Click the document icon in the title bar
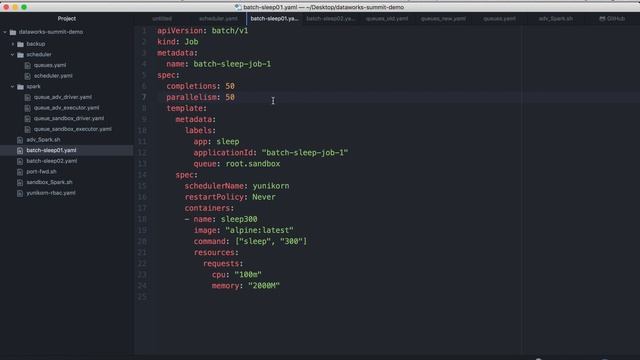 (x=238, y=7)
